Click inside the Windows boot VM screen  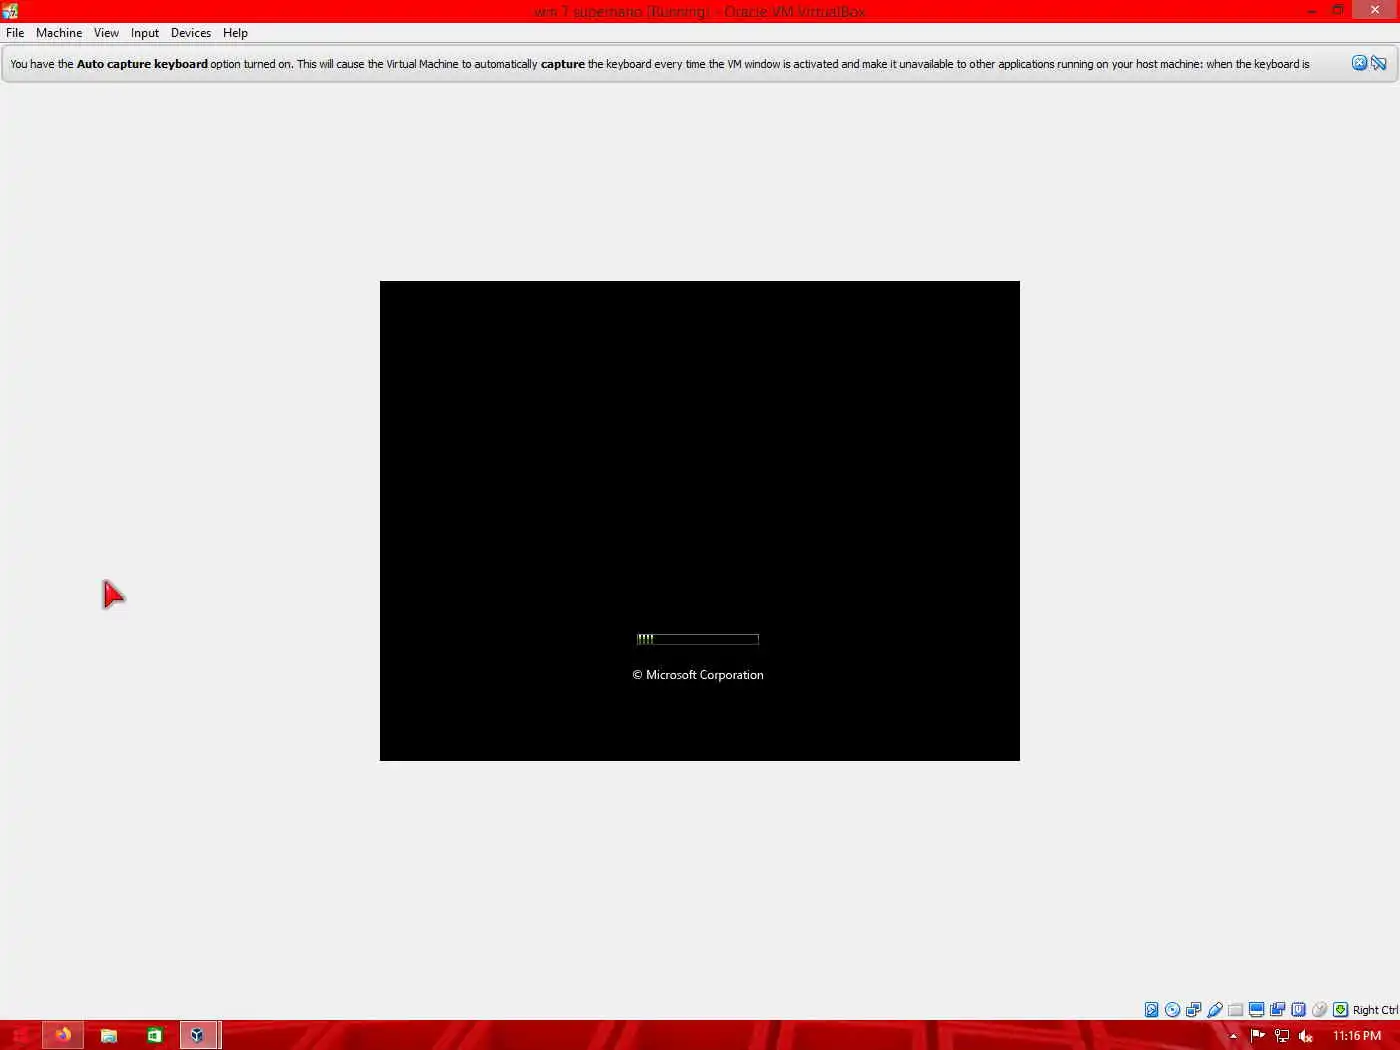pyautogui.click(x=700, y=520)
